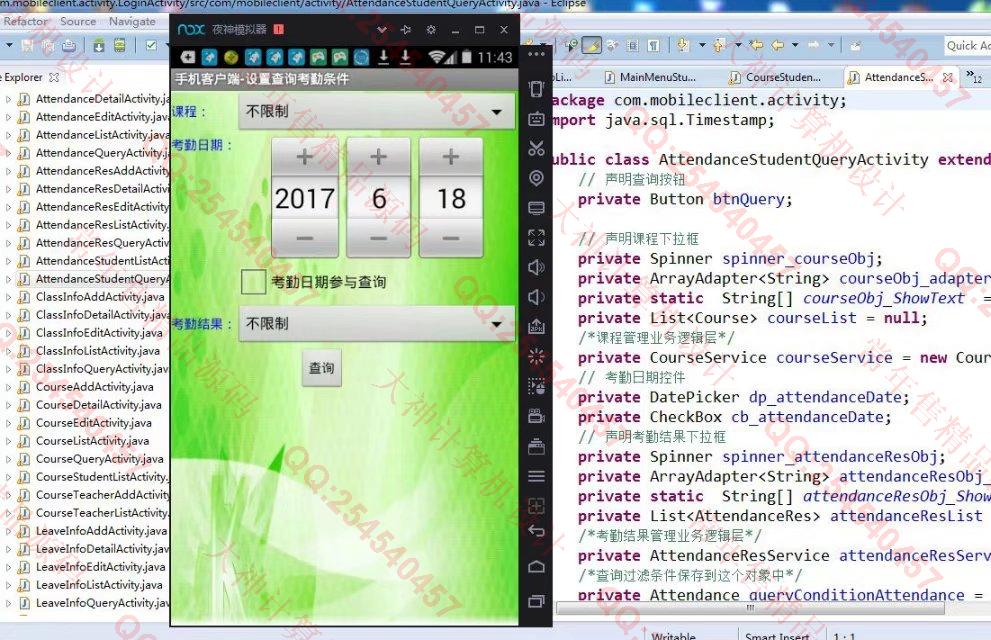991x640 pixels.
Task: Click the Next Annotation arrow icon
Action: (683, 45)
